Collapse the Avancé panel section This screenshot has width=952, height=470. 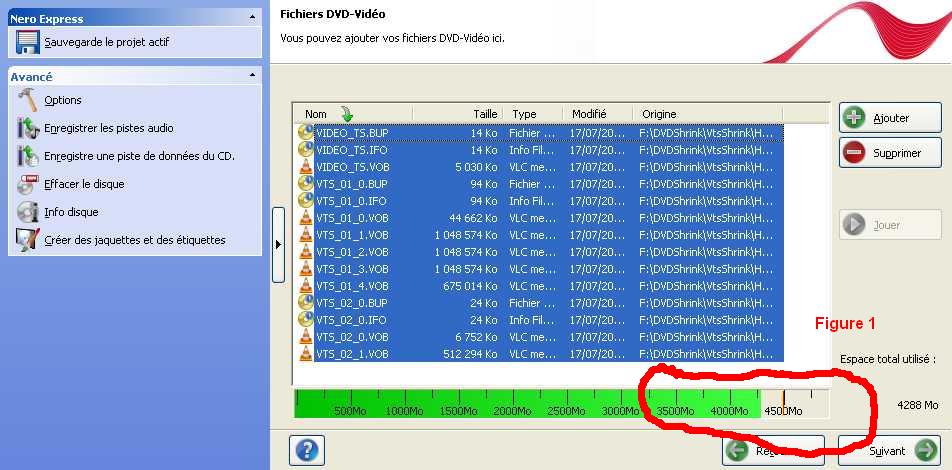[x=252, y=77]
